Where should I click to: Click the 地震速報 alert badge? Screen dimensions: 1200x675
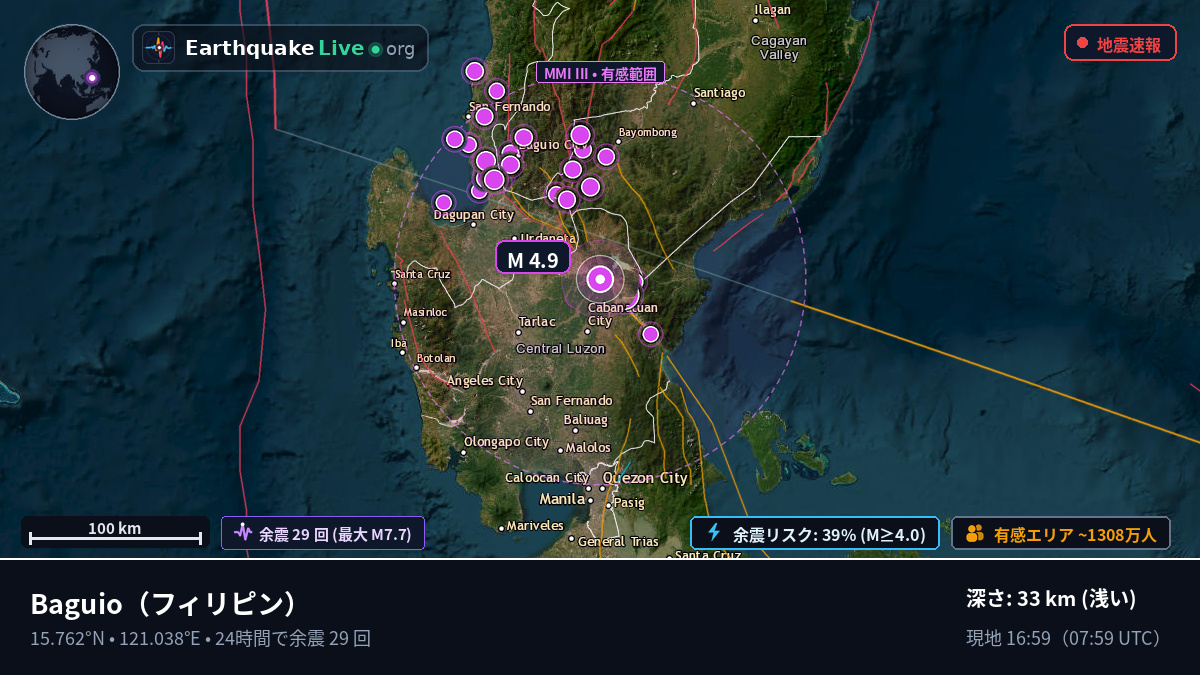click(x=1120, y=43)
